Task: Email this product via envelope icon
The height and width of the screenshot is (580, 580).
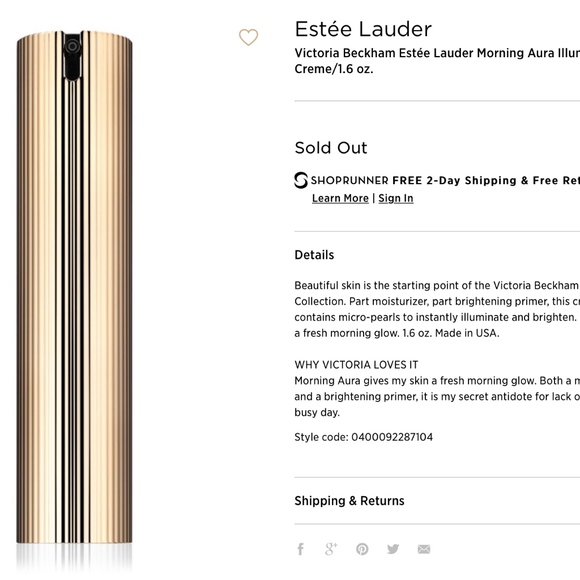Action: point(424,549)
